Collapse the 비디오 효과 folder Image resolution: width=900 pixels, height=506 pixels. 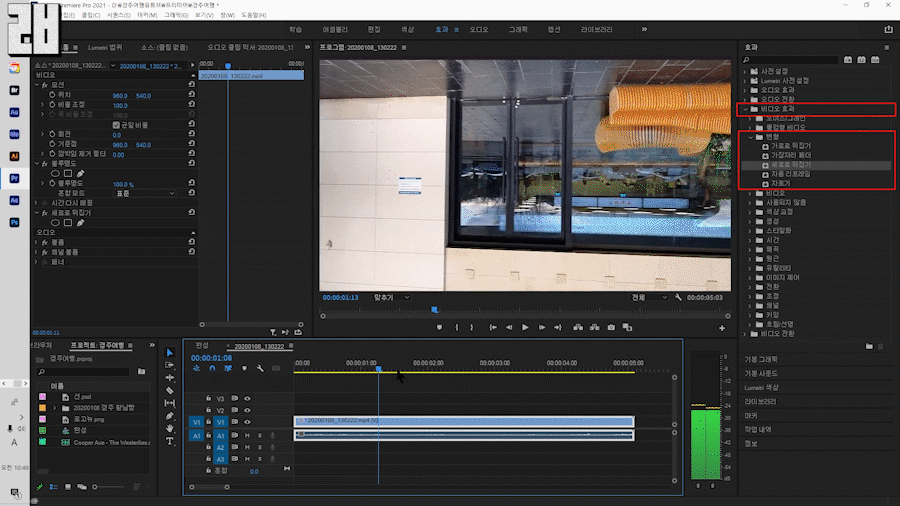743,109
